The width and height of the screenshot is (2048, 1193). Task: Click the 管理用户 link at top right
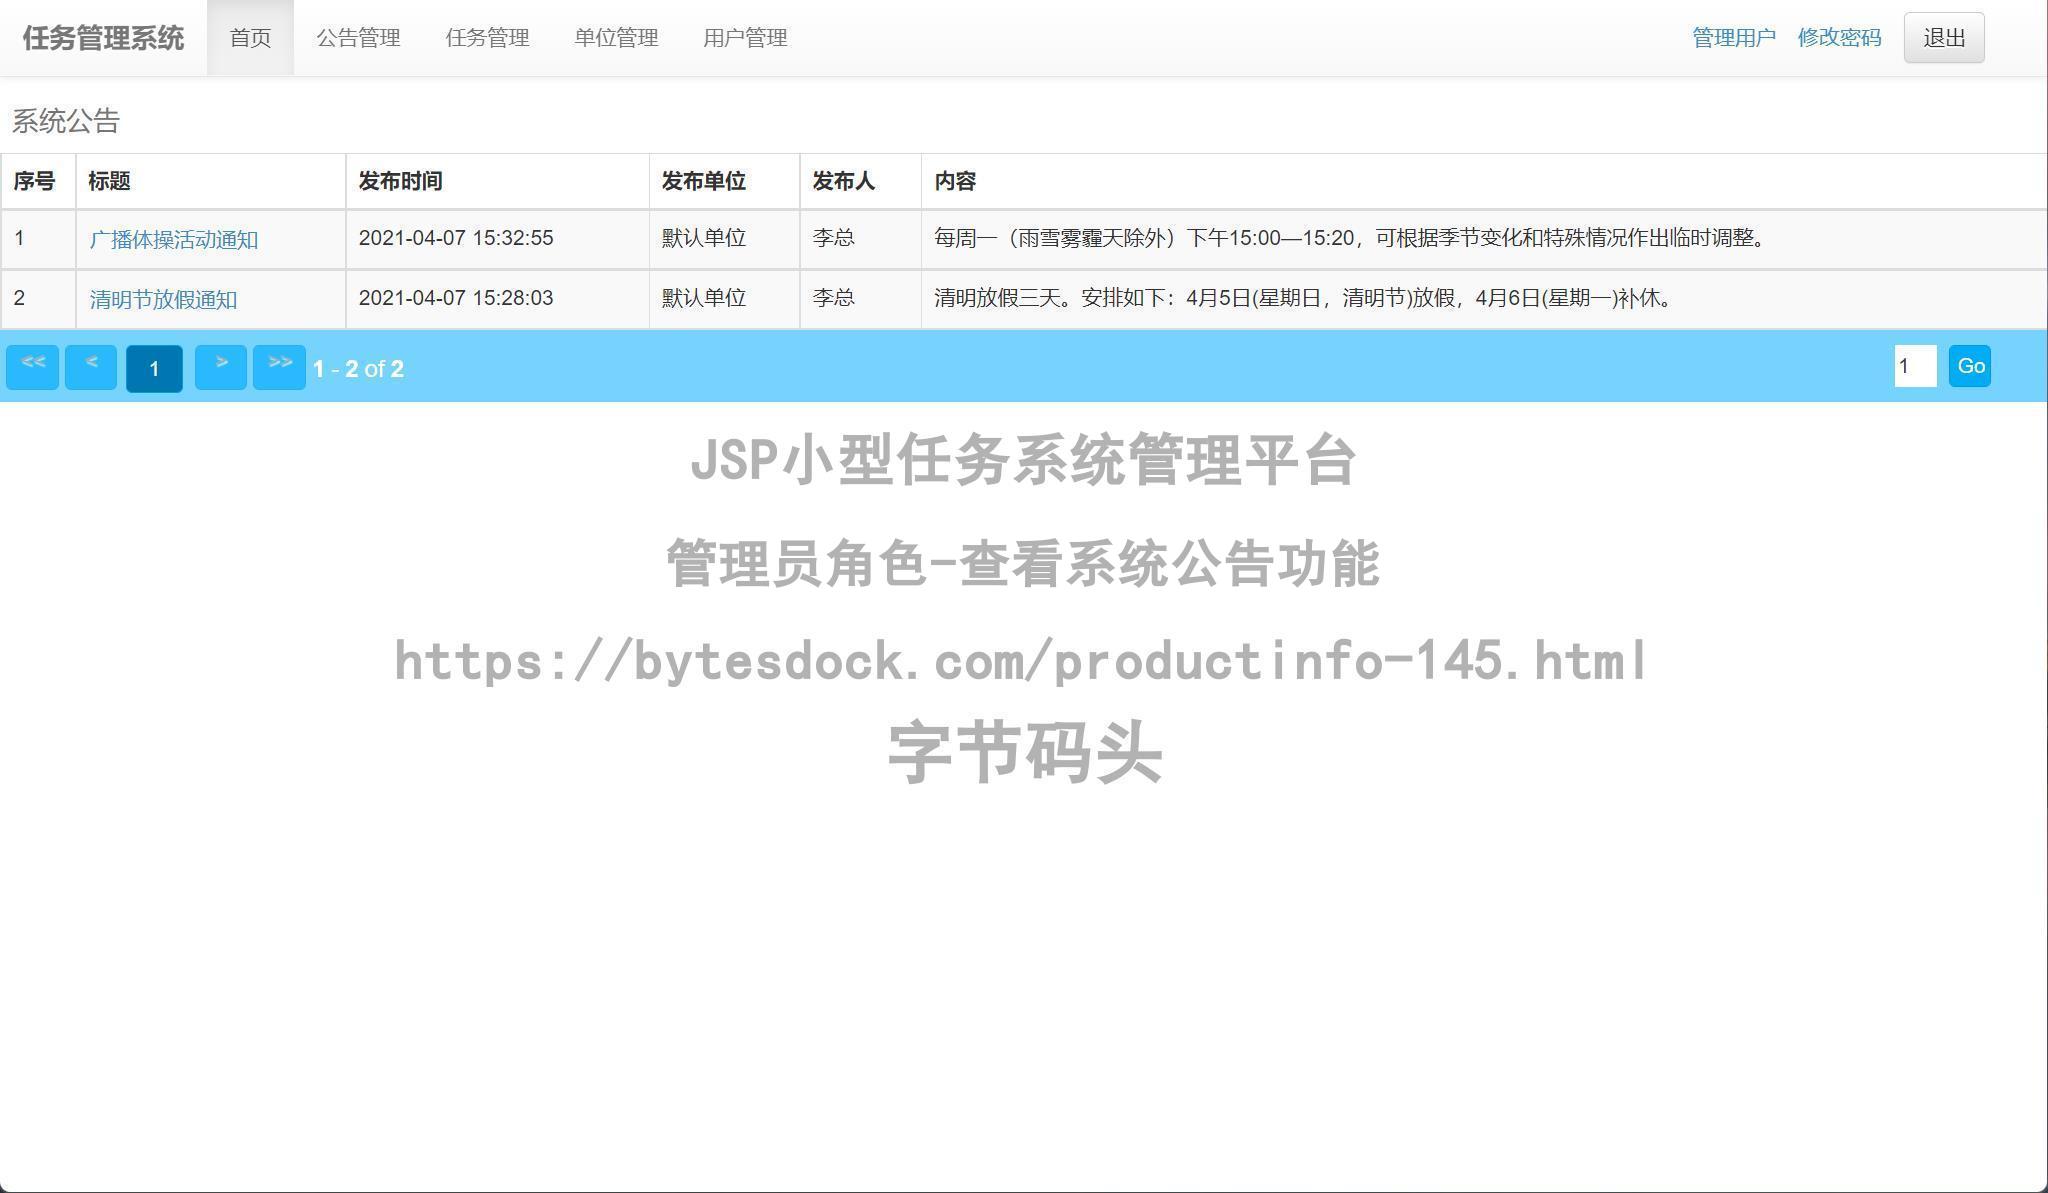pos(1733,36)
